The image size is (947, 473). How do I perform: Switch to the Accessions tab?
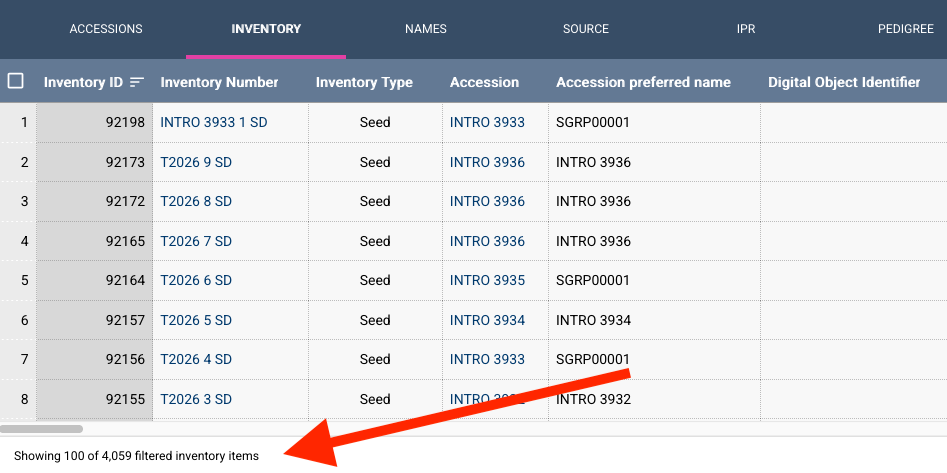coord(106,29)
